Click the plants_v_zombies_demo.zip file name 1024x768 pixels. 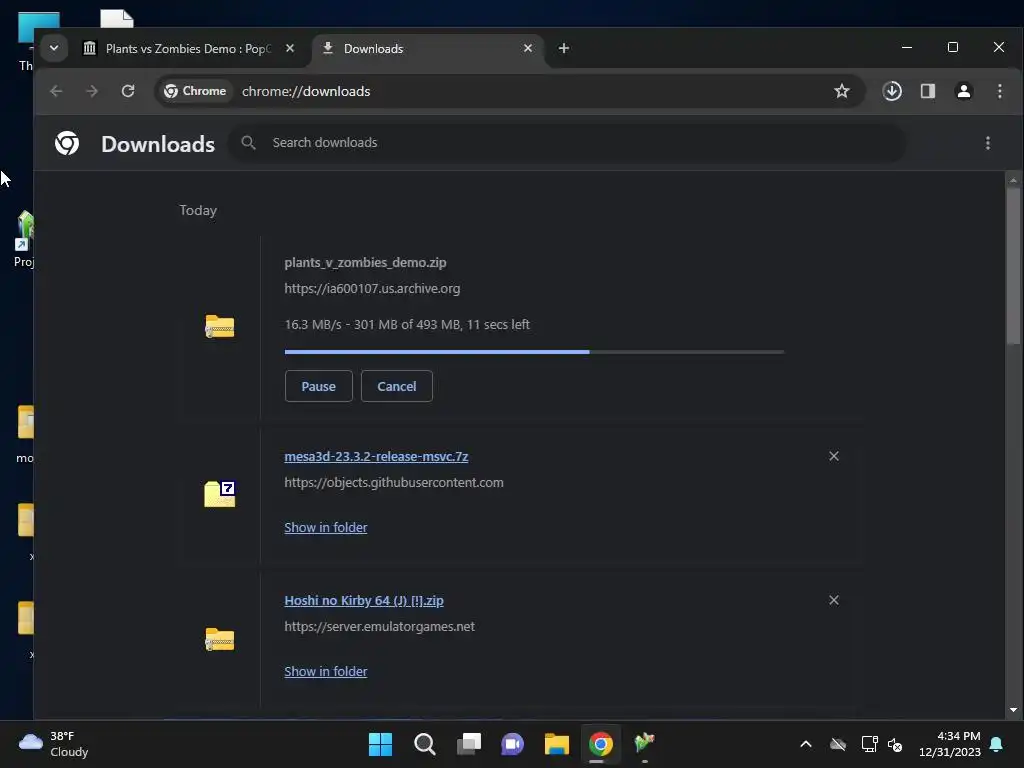point(366,263)
